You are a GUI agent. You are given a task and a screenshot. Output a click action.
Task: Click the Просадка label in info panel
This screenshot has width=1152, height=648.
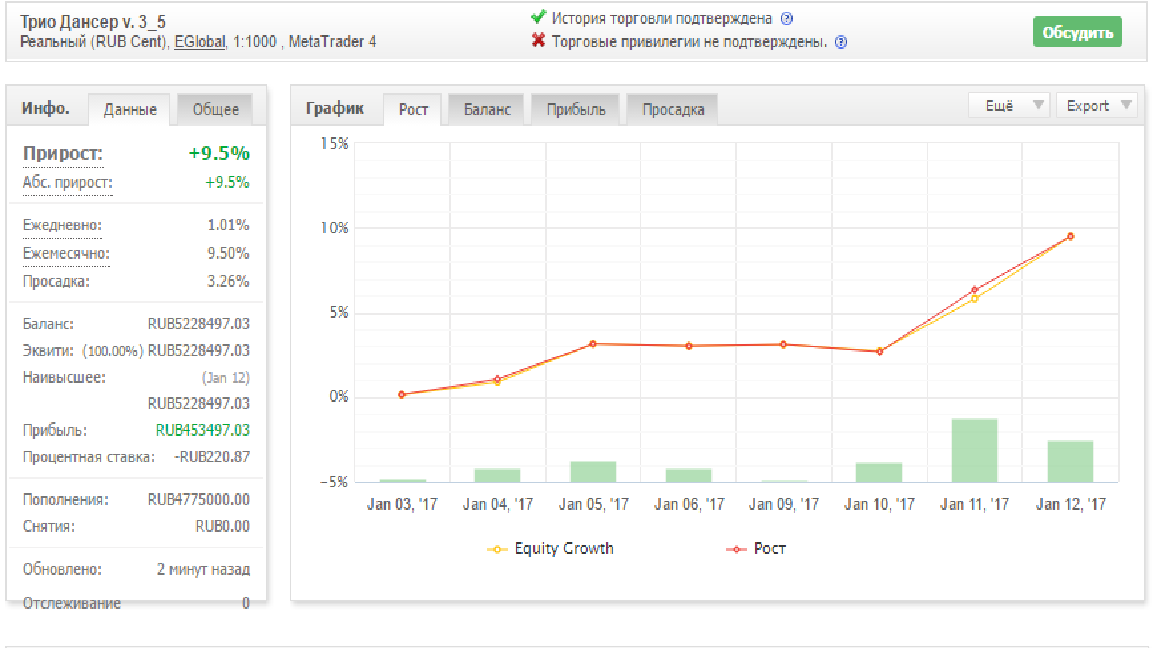[x=56, y=281]
